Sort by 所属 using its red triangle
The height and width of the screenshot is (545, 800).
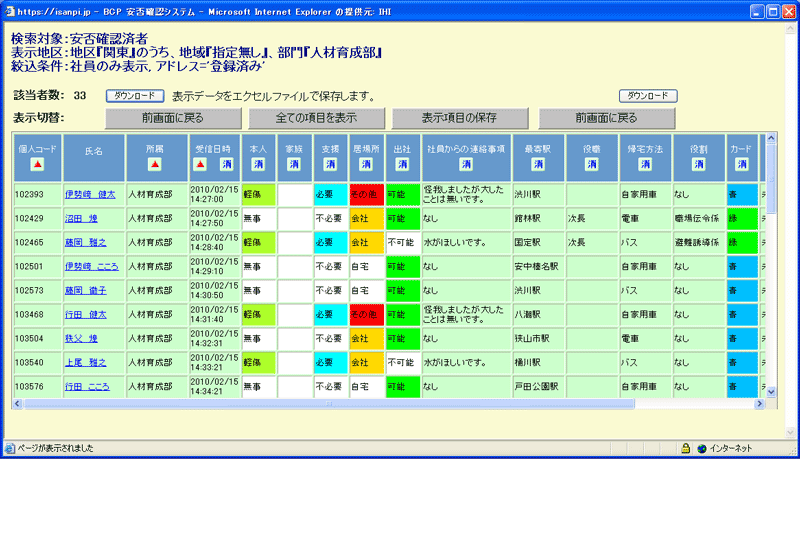point(155,164)
